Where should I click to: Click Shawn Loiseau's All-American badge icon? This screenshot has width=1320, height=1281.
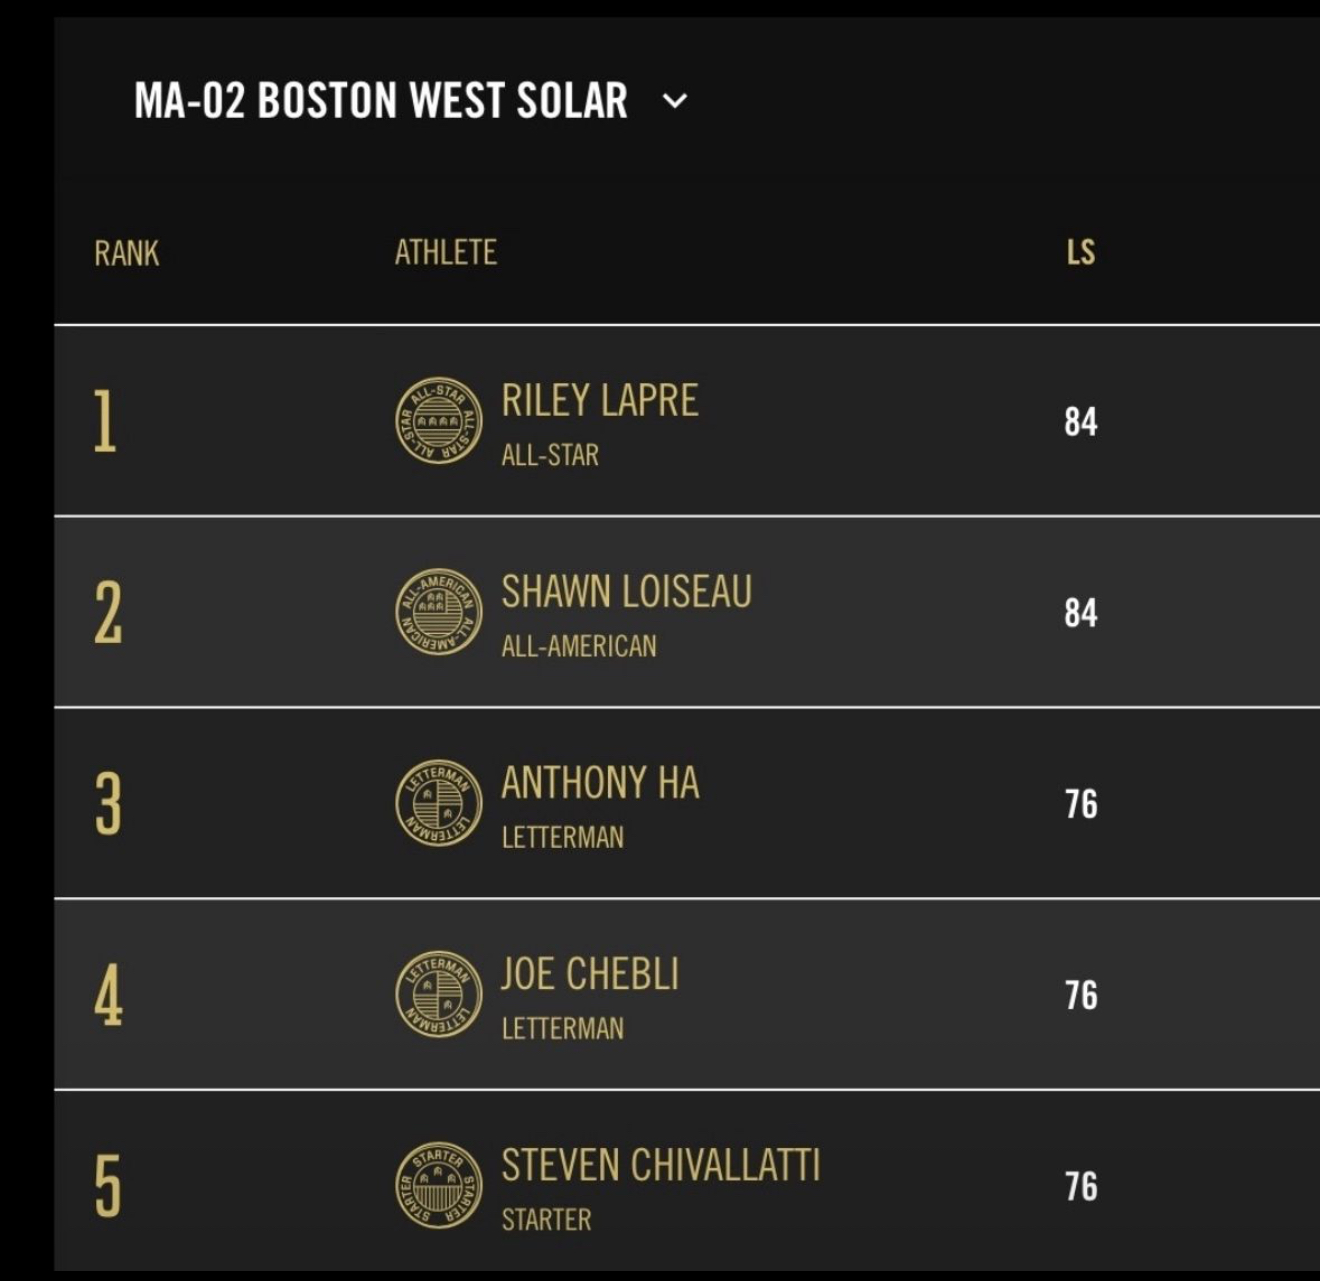coord(438,612)
